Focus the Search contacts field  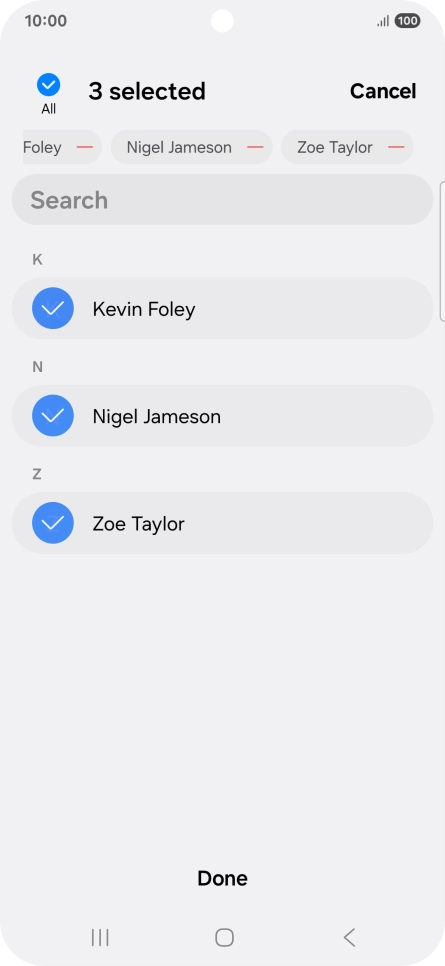(222, 200)
